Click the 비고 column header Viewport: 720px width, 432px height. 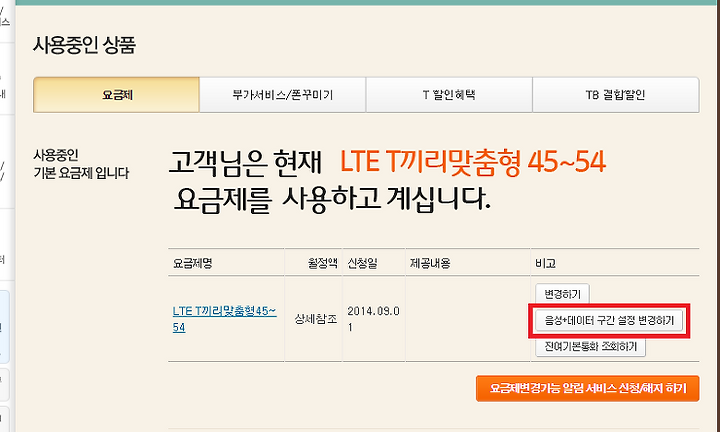coord(545,264)
